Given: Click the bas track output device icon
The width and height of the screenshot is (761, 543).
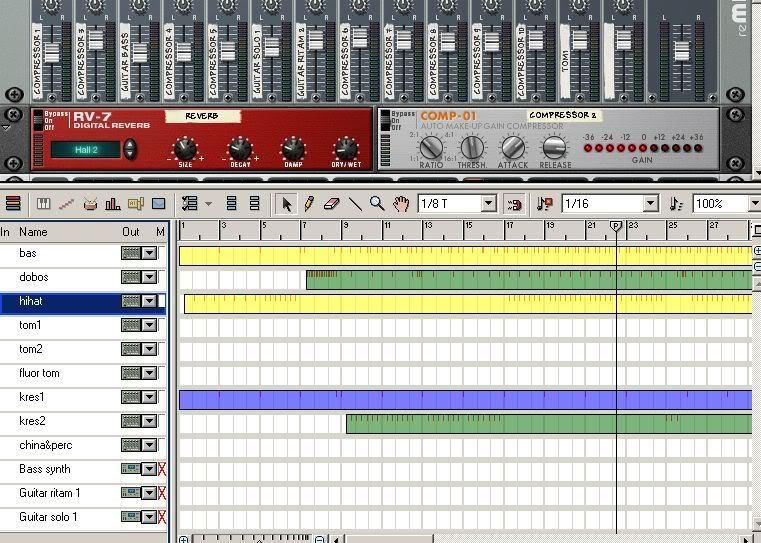Looking at the screenshot, I should click(x=131, y=253).
